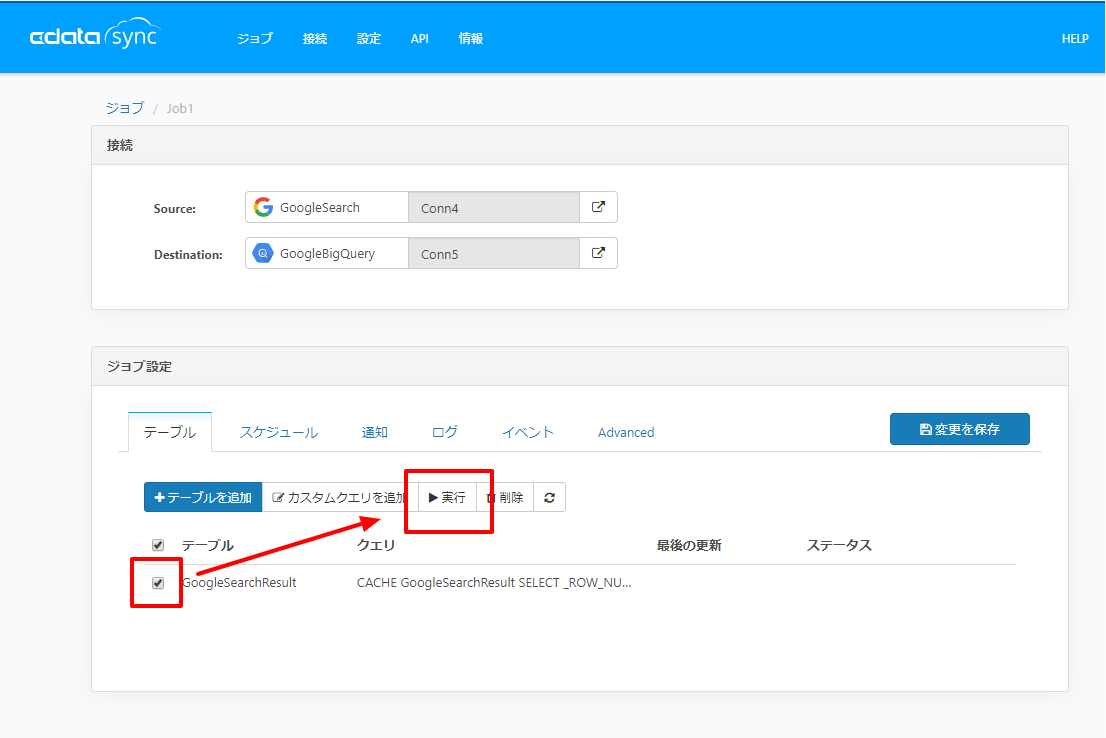Click the GoogleBigQuery destination logo icon

263,253
